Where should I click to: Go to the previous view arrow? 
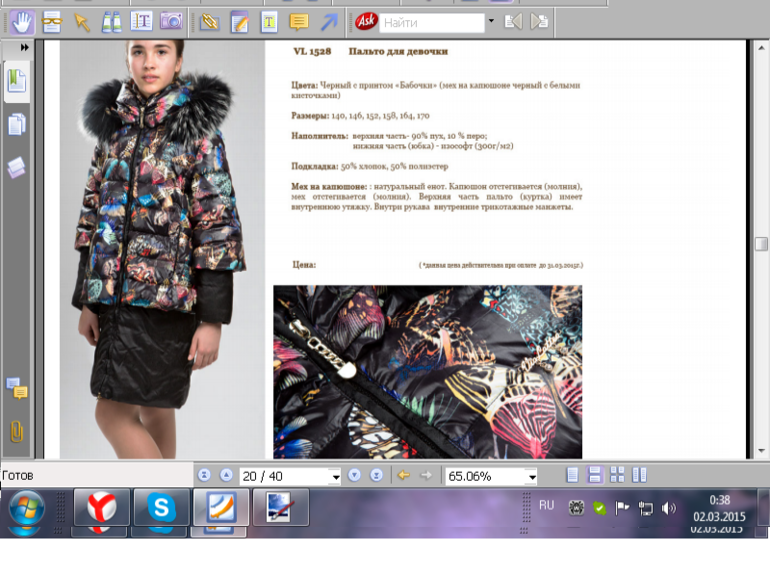(404, 476)
